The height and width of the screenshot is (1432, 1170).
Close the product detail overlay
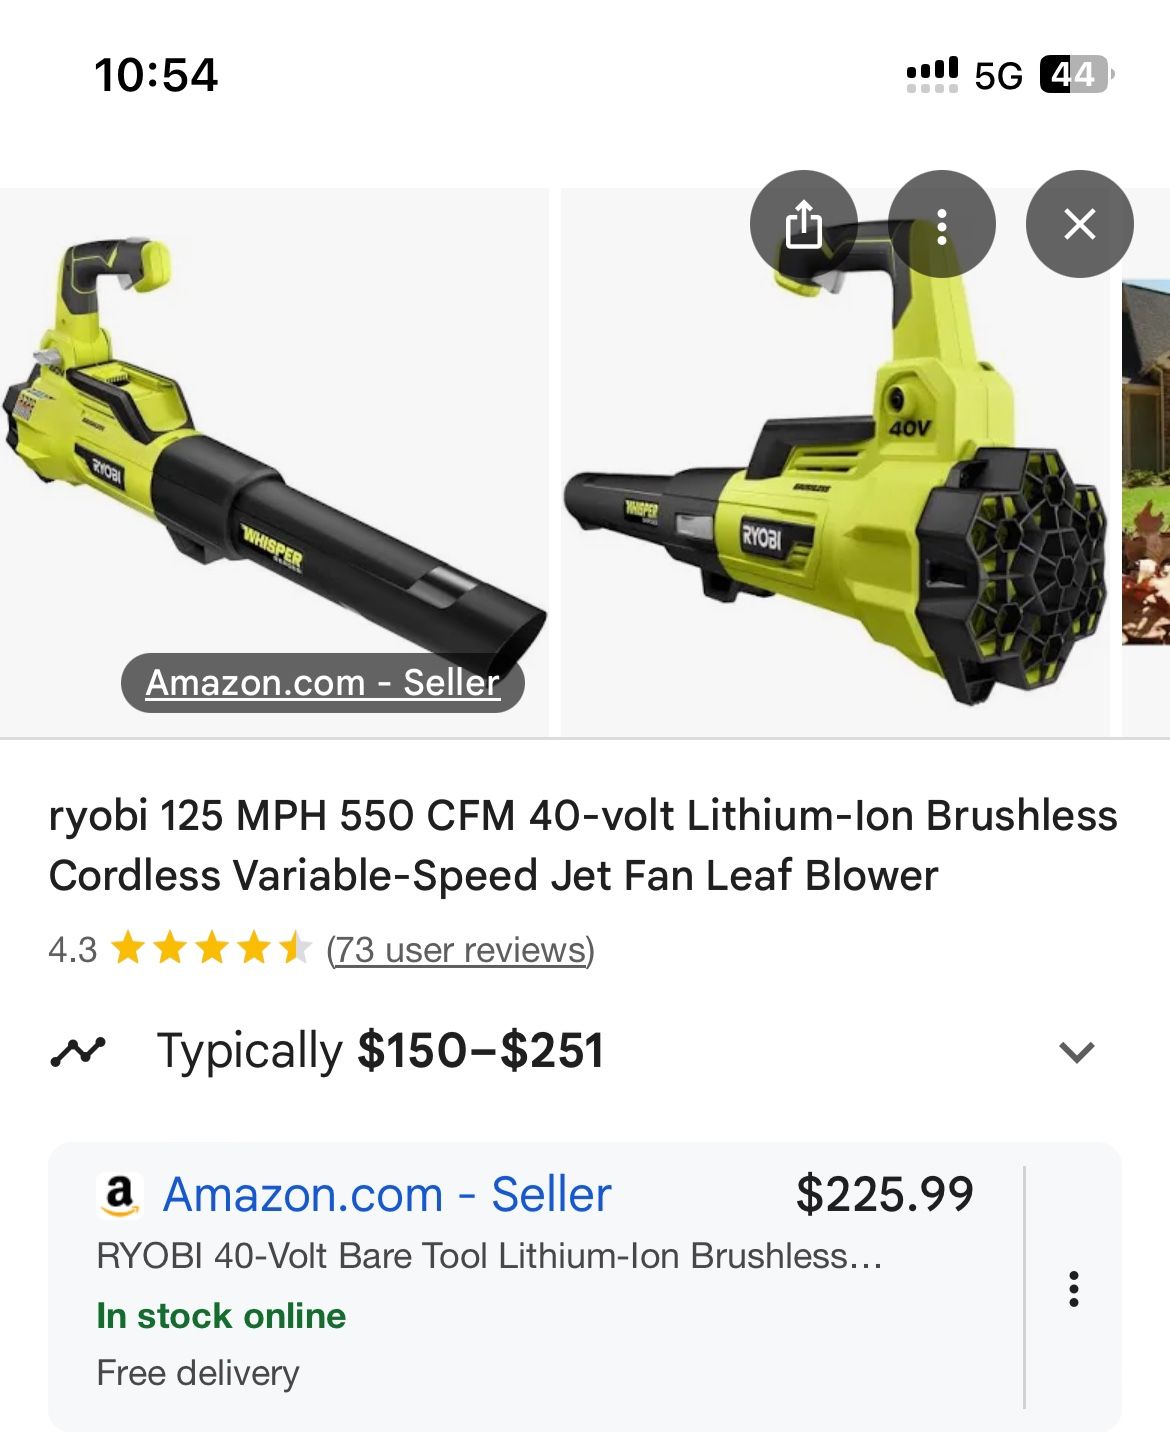(x=1079, y=224)
